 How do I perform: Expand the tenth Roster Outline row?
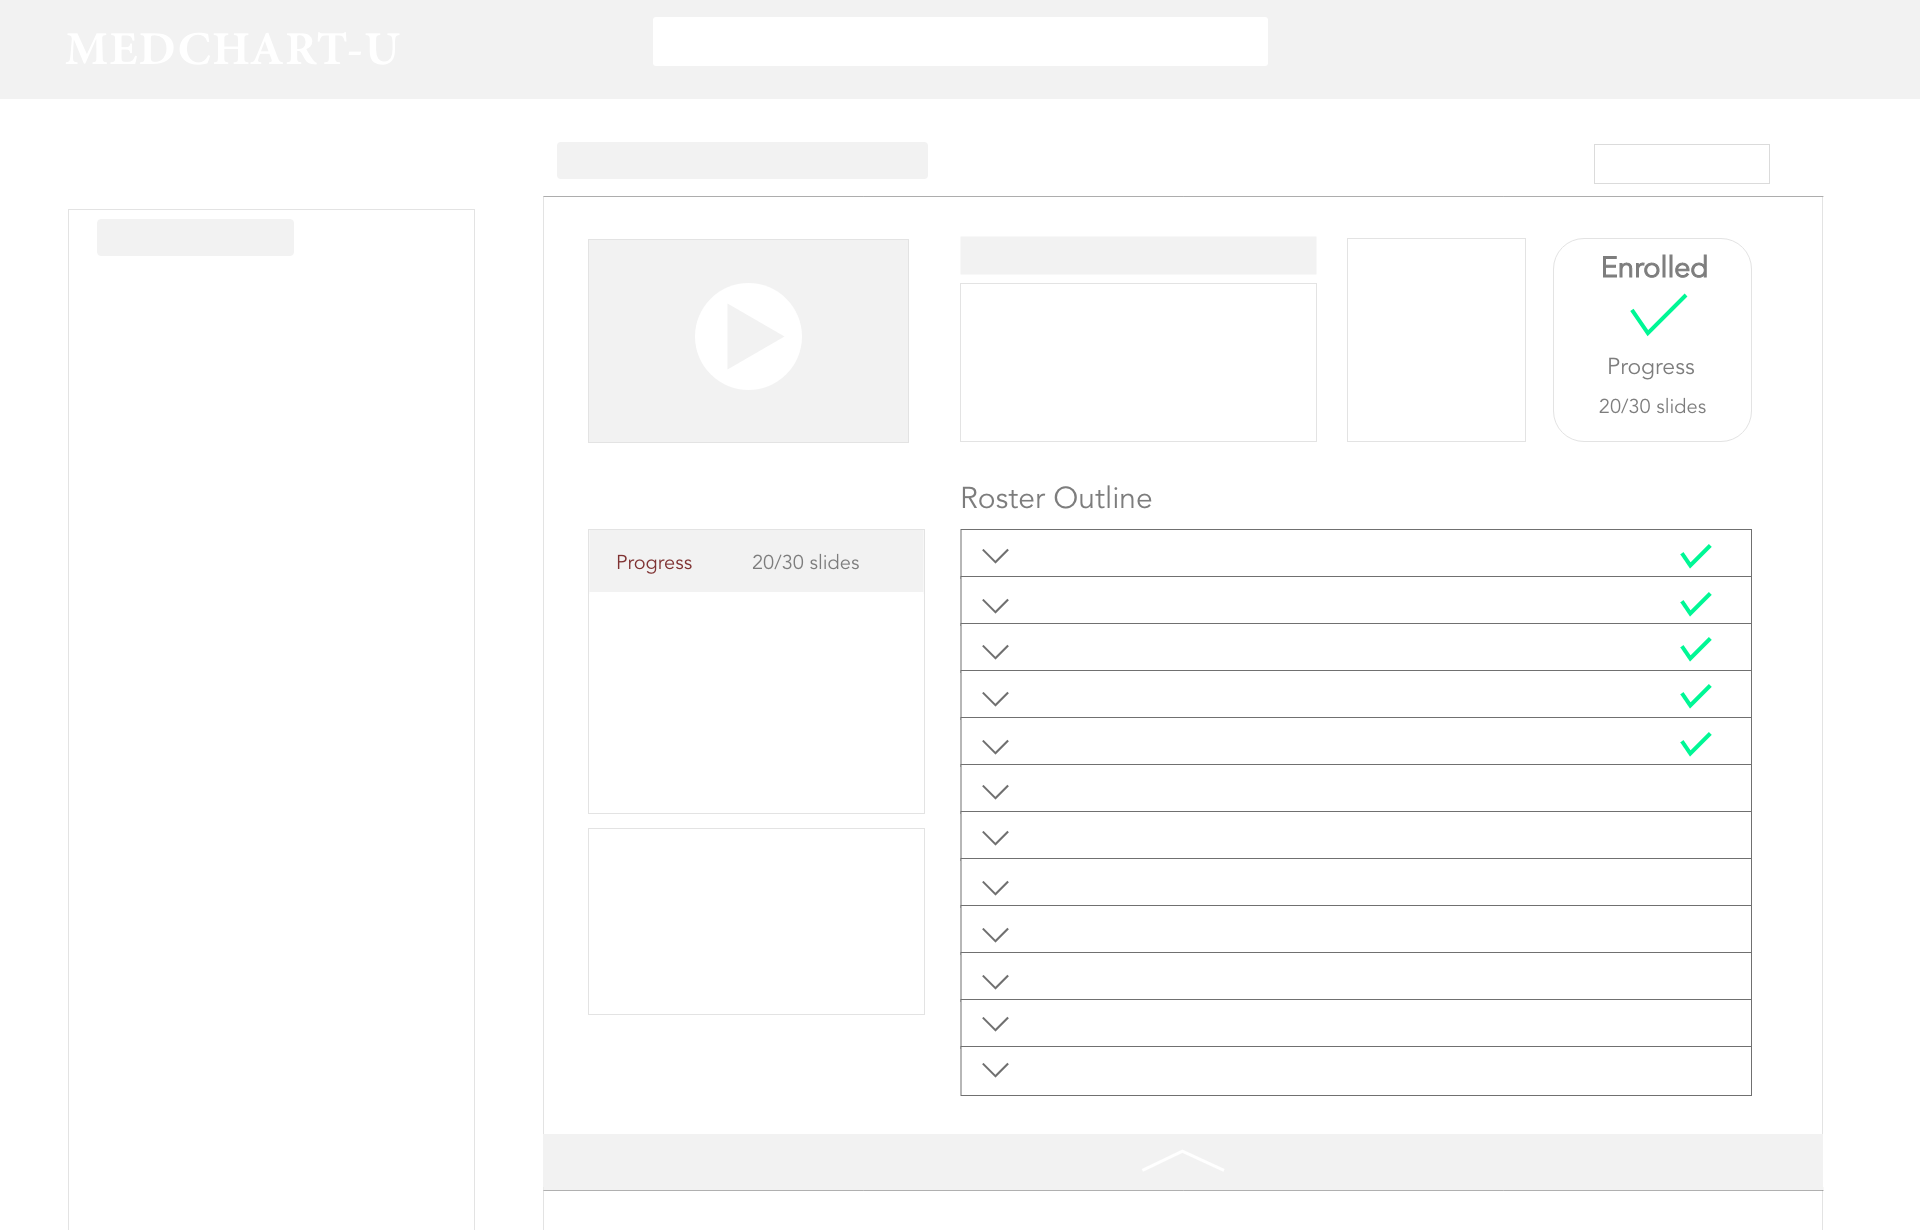click(x=996, y=982)
